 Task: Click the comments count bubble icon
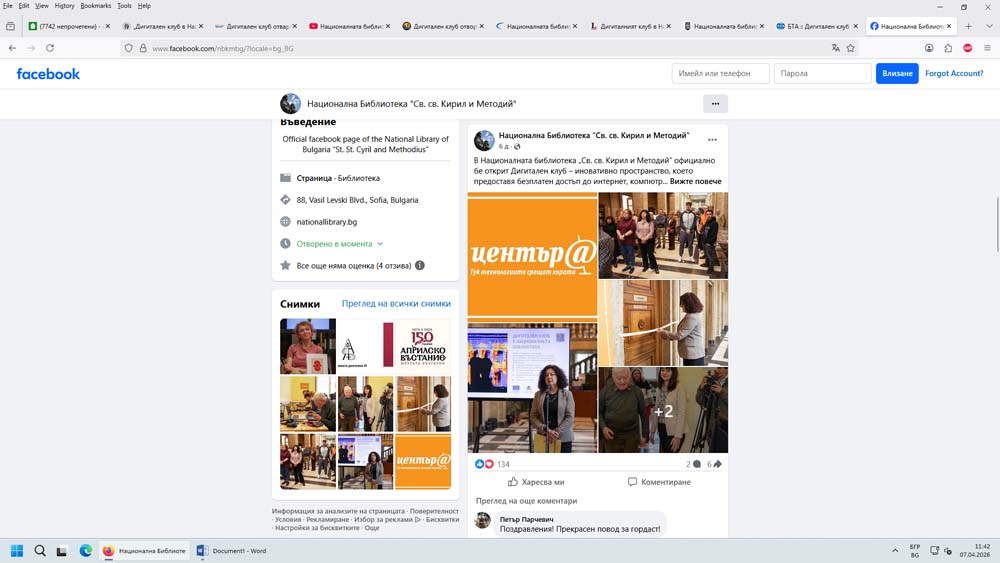coord(696,464)
